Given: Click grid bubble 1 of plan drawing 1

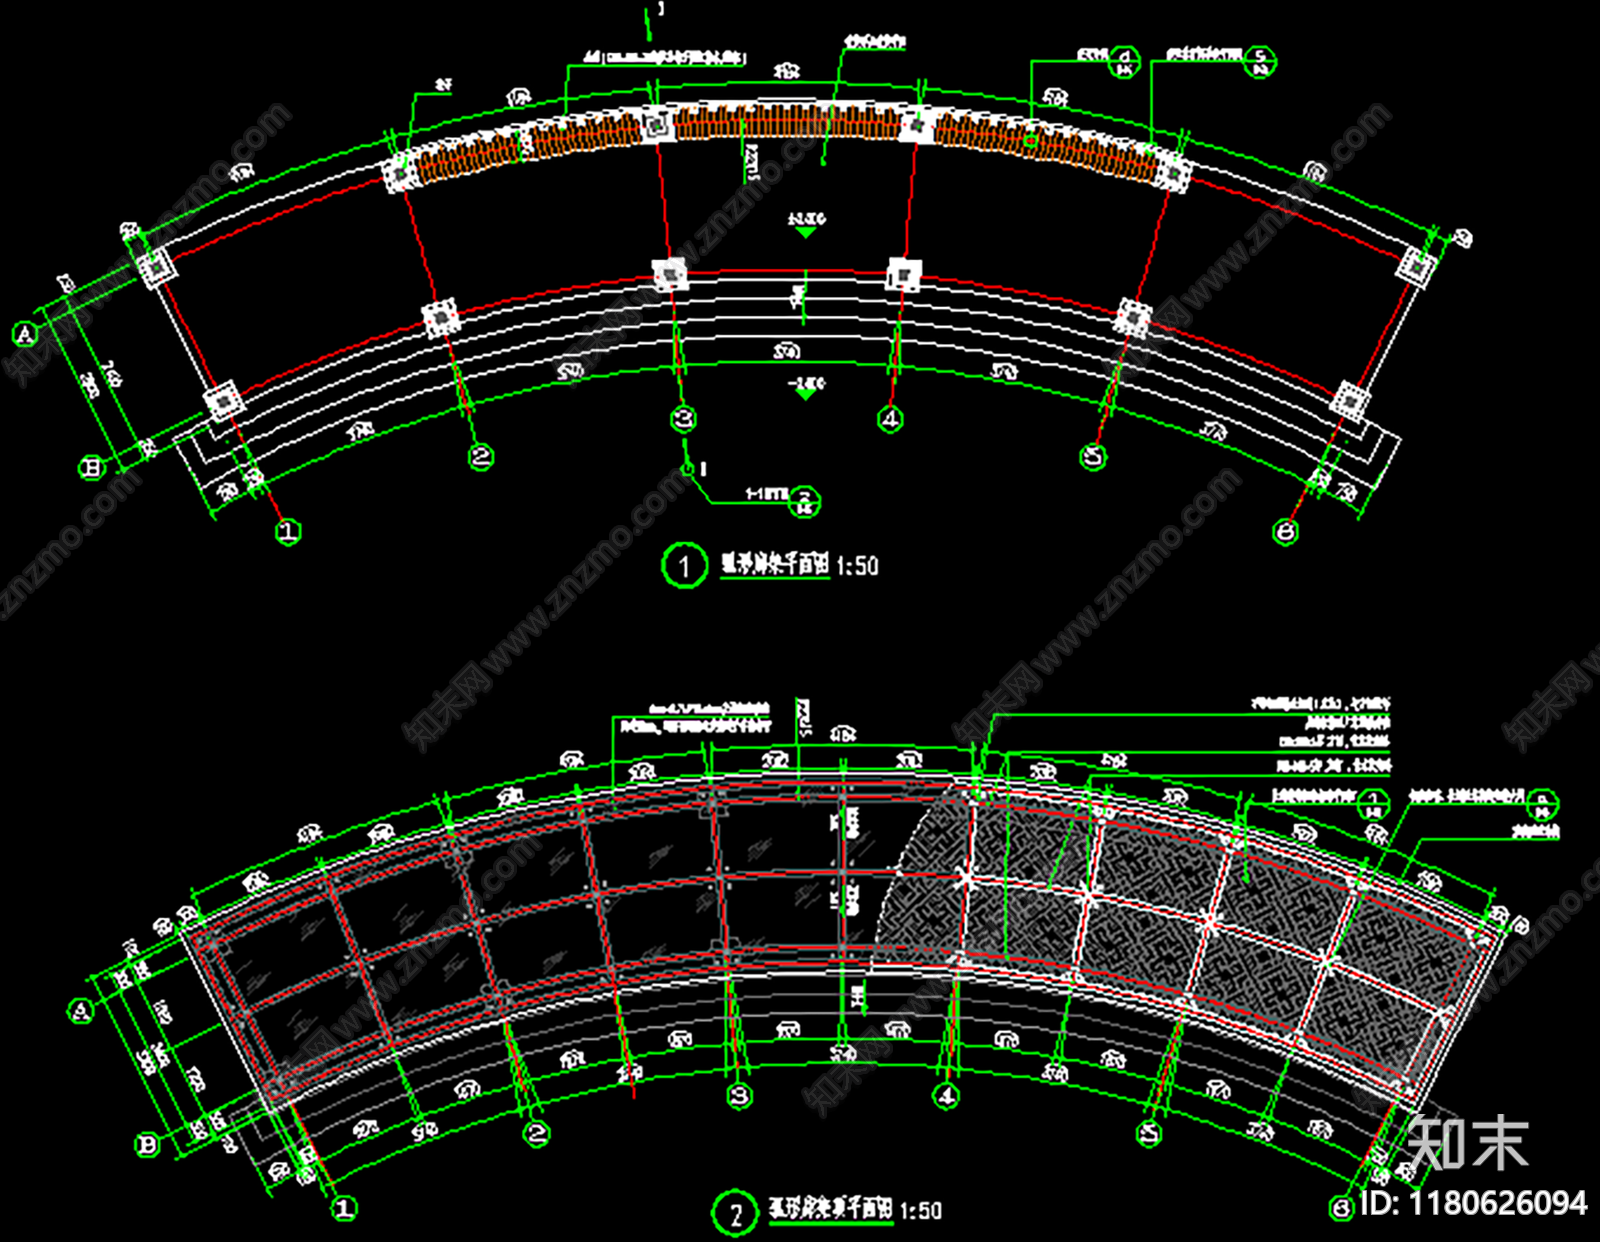Looking at the screenshot, I should 288,531.
